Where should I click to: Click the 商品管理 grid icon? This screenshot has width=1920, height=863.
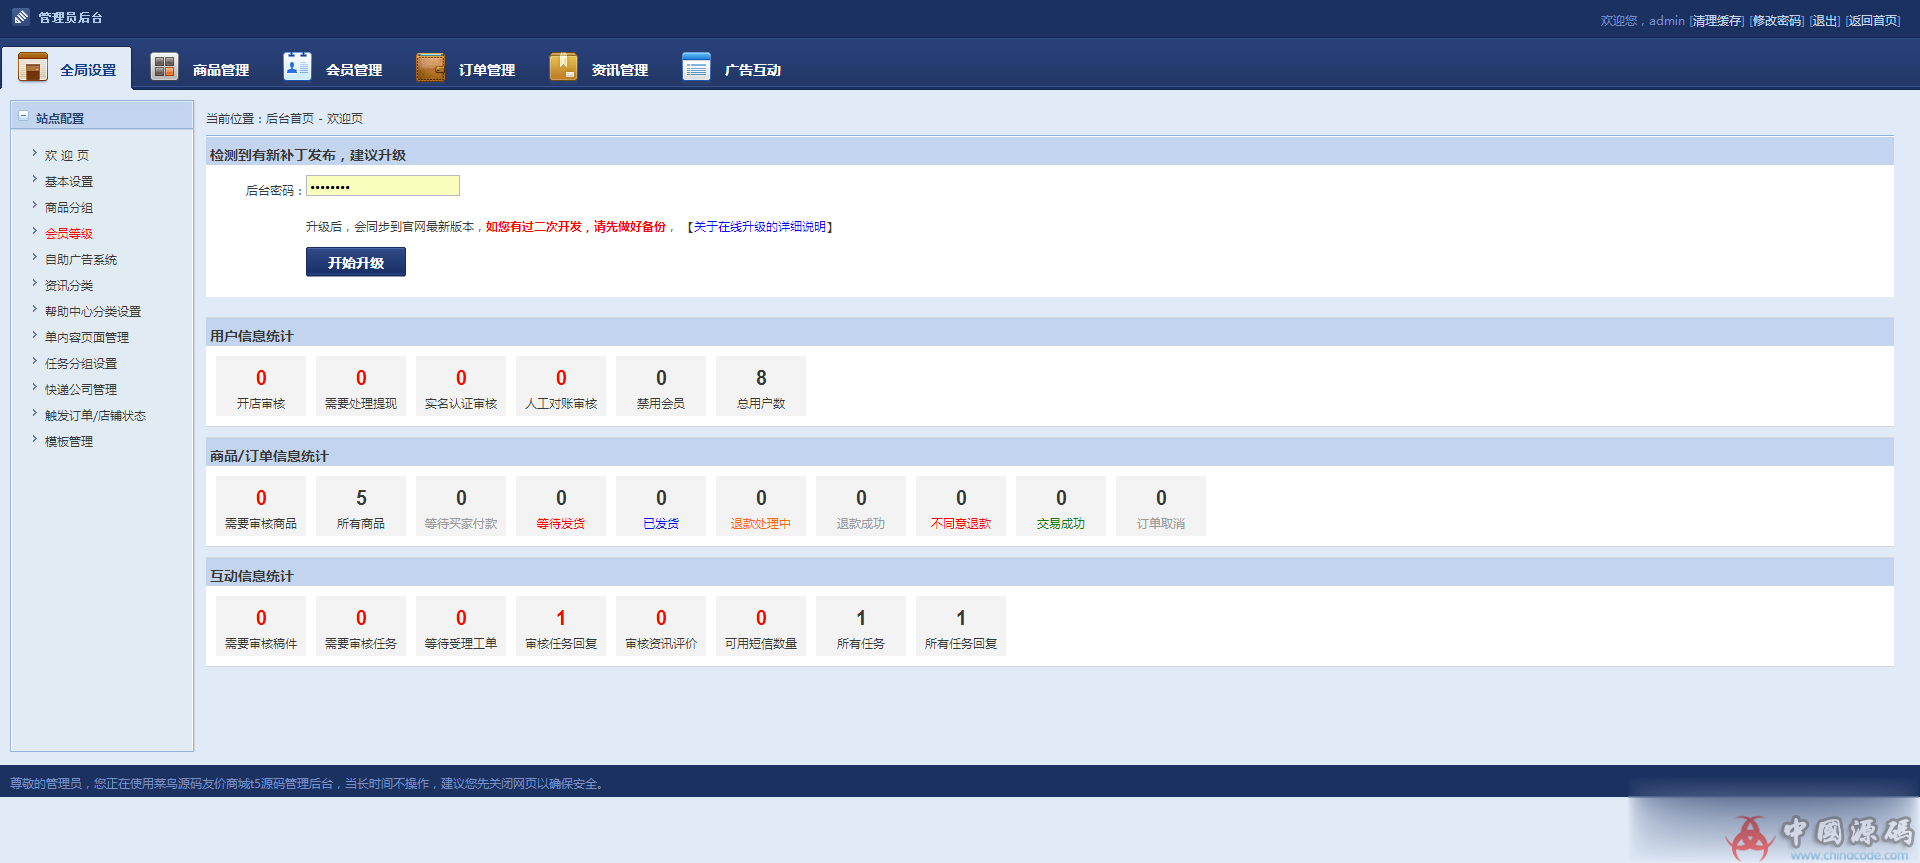164,67
